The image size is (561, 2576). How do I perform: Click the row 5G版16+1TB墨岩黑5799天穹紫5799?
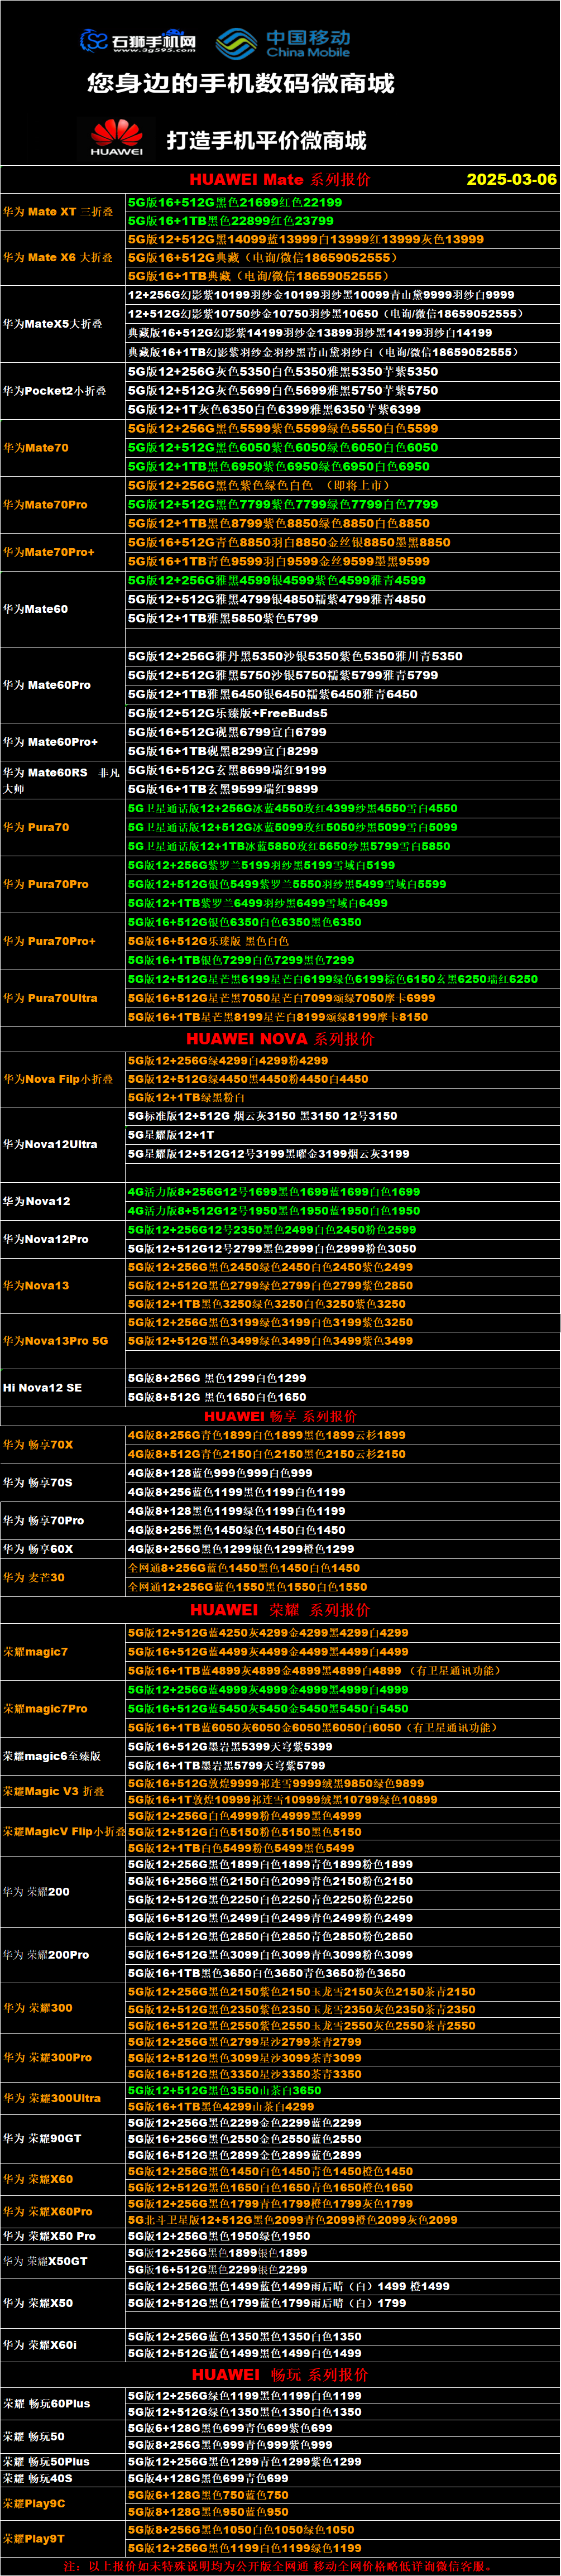[x=342, y=1766]
